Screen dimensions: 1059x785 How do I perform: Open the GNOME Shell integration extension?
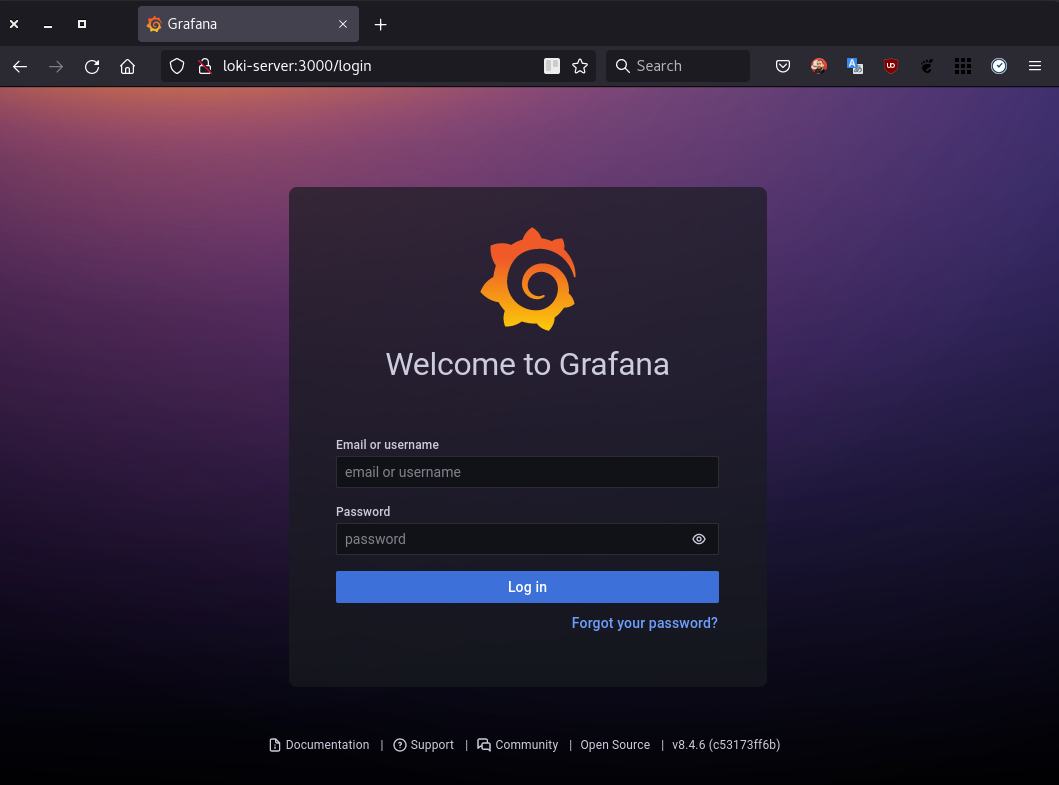[x=927, y=66]
